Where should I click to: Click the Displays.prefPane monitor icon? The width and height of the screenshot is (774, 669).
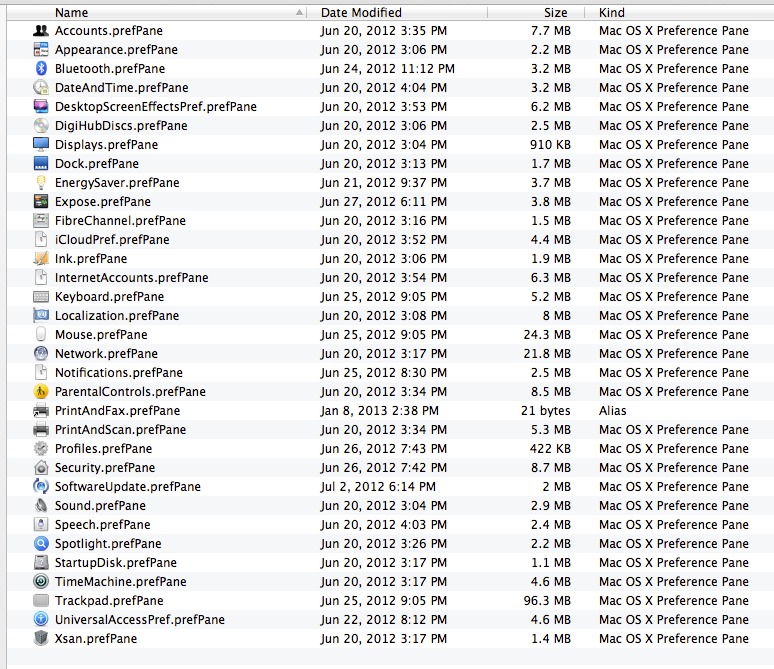(41, 145)
